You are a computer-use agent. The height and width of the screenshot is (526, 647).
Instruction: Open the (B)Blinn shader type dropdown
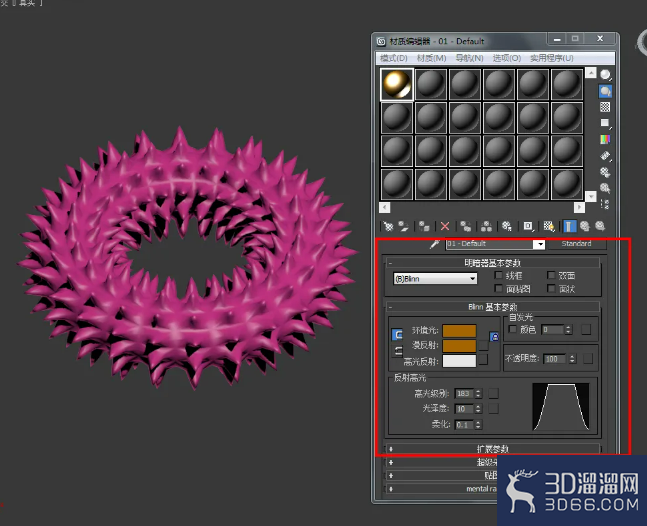[435, 279]
